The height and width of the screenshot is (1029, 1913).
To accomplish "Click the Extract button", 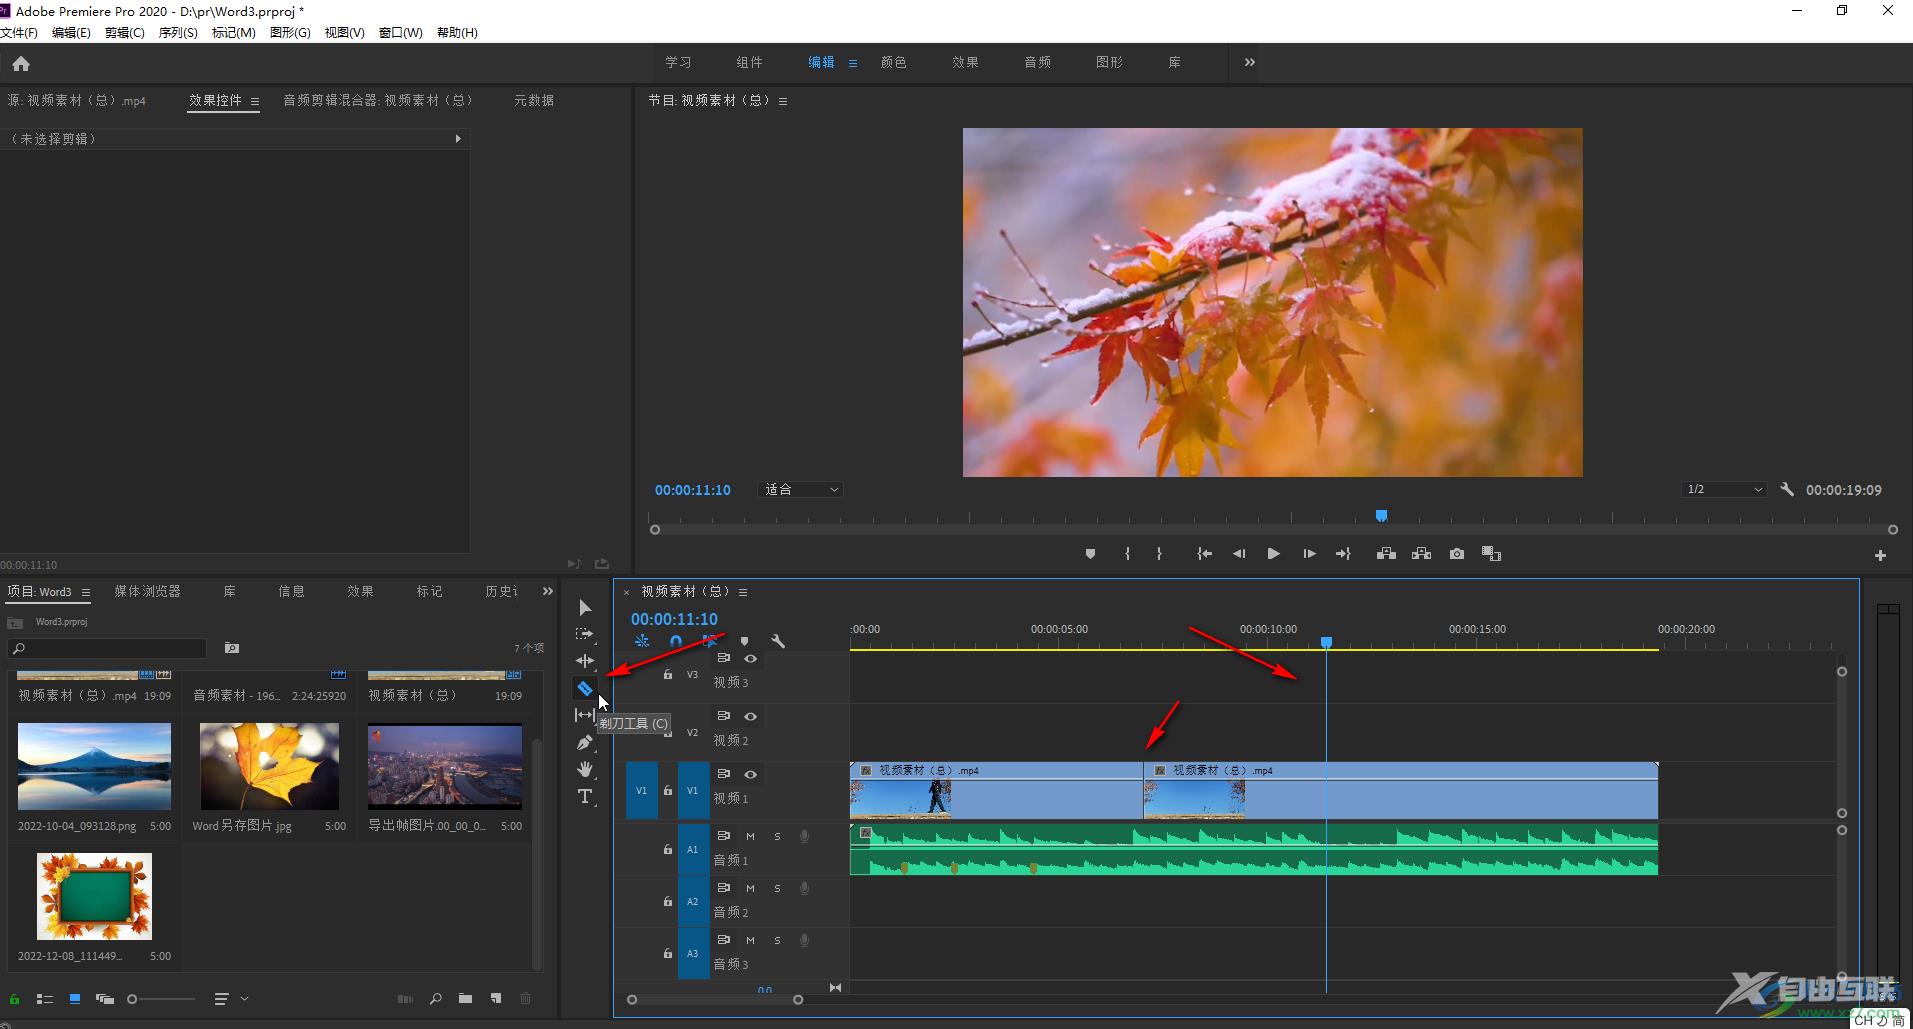I will [1421, 554].
